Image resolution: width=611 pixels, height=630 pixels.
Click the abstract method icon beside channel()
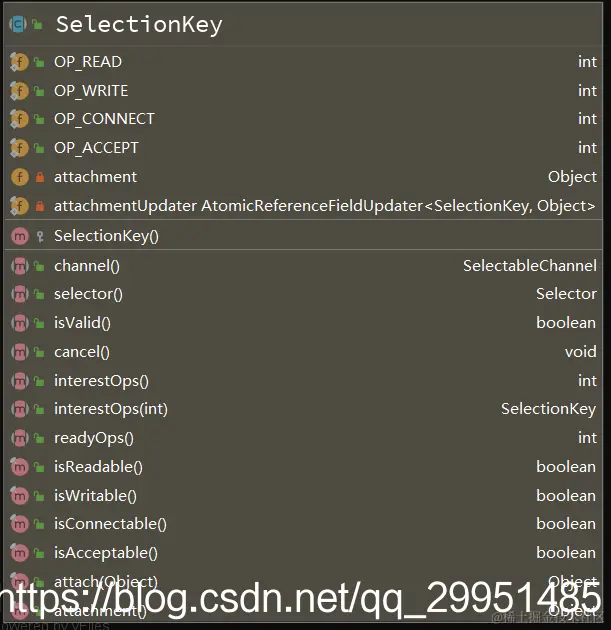point(19,266)
